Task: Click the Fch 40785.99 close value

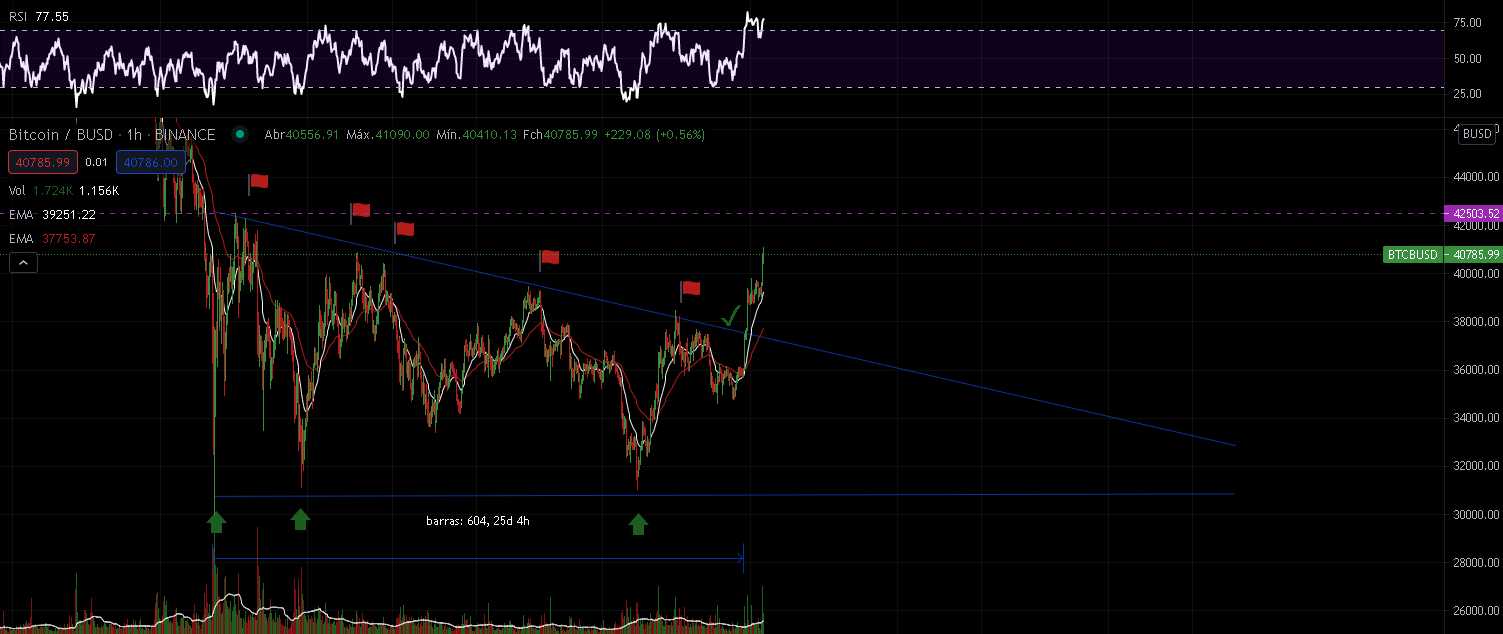Action: 560,134
